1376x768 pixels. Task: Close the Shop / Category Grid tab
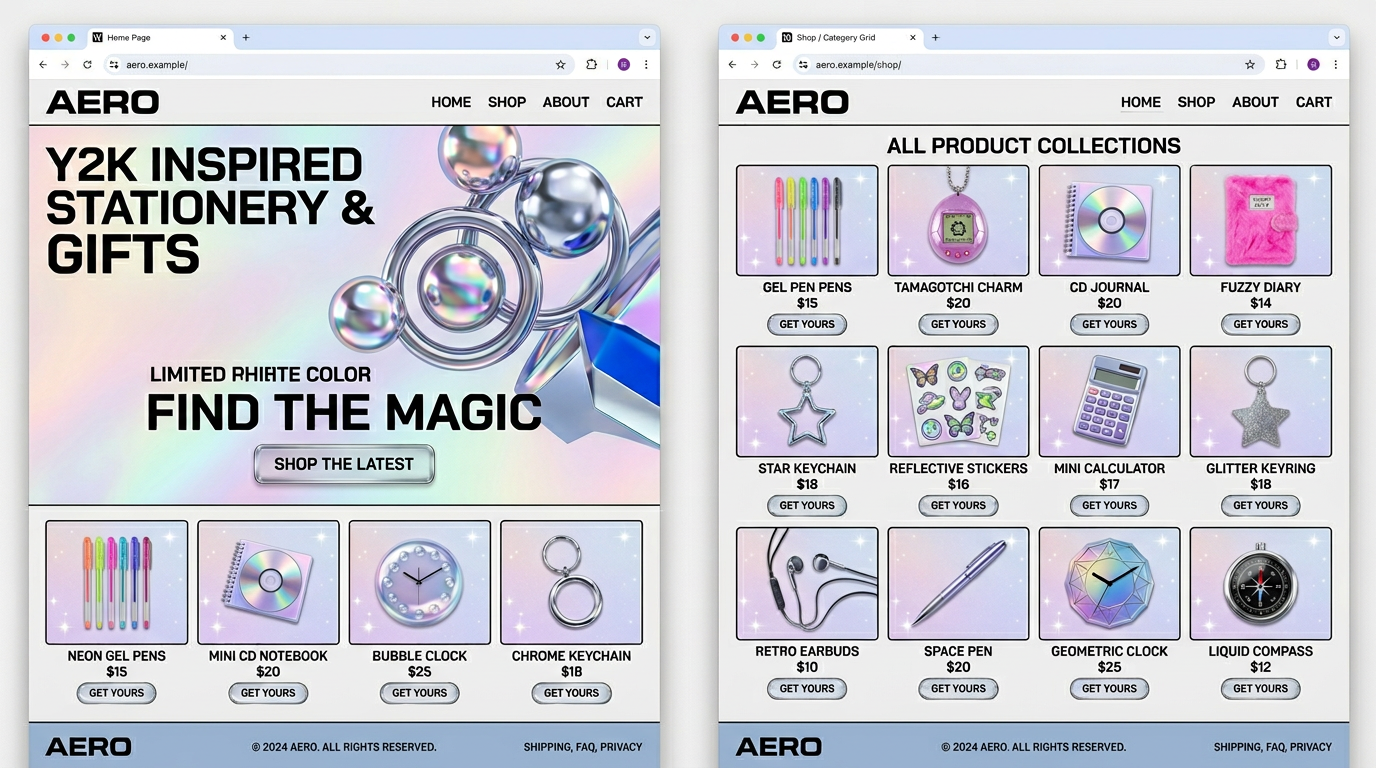point(912,38)
